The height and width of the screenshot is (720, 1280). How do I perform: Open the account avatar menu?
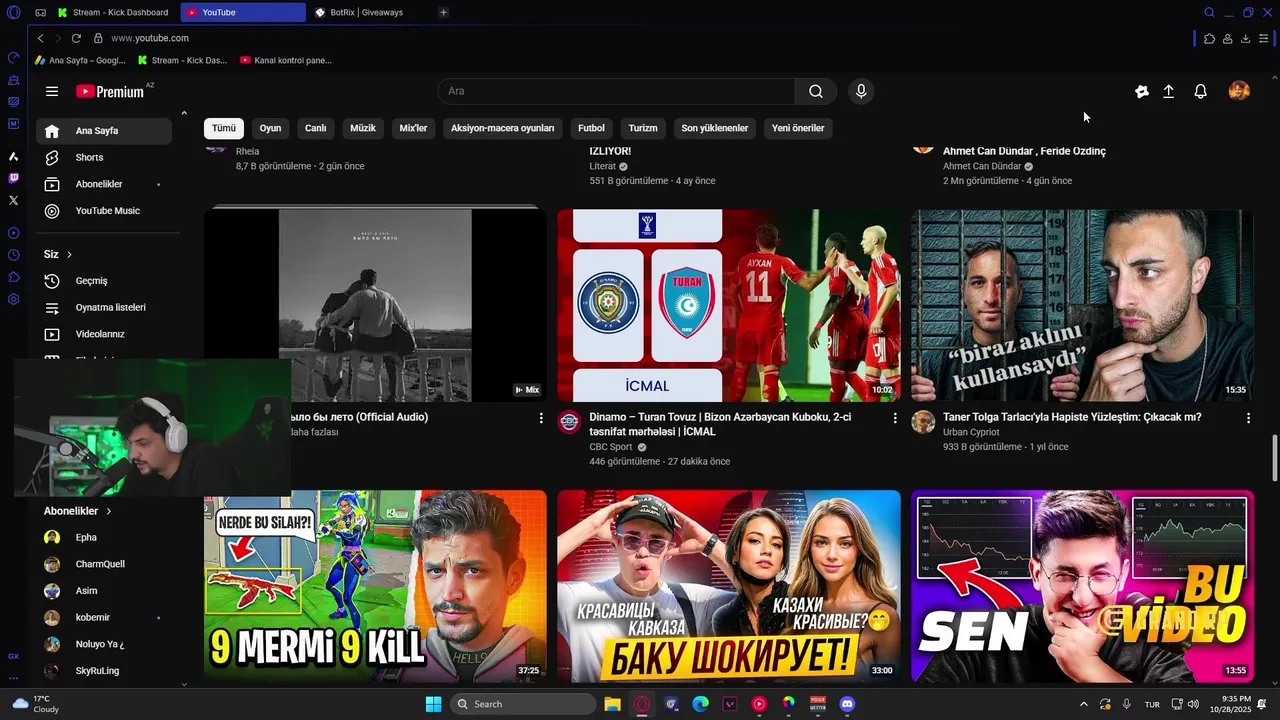(x=1239, y=91)
